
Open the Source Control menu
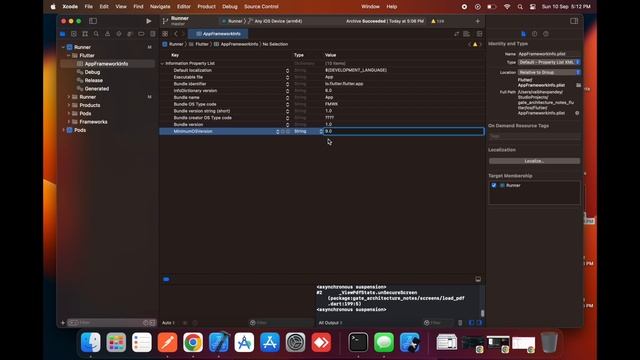coord(261,7)
